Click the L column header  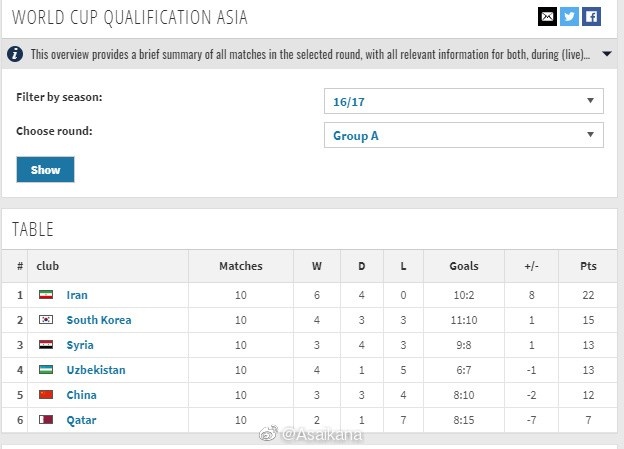[403, 266]
